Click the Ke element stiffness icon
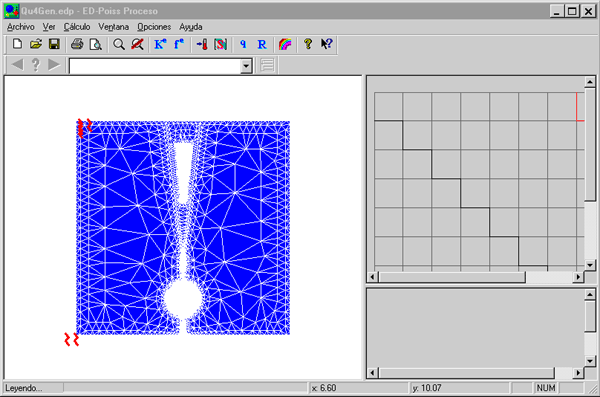The image size is (600, 397). tap(160, 44)
